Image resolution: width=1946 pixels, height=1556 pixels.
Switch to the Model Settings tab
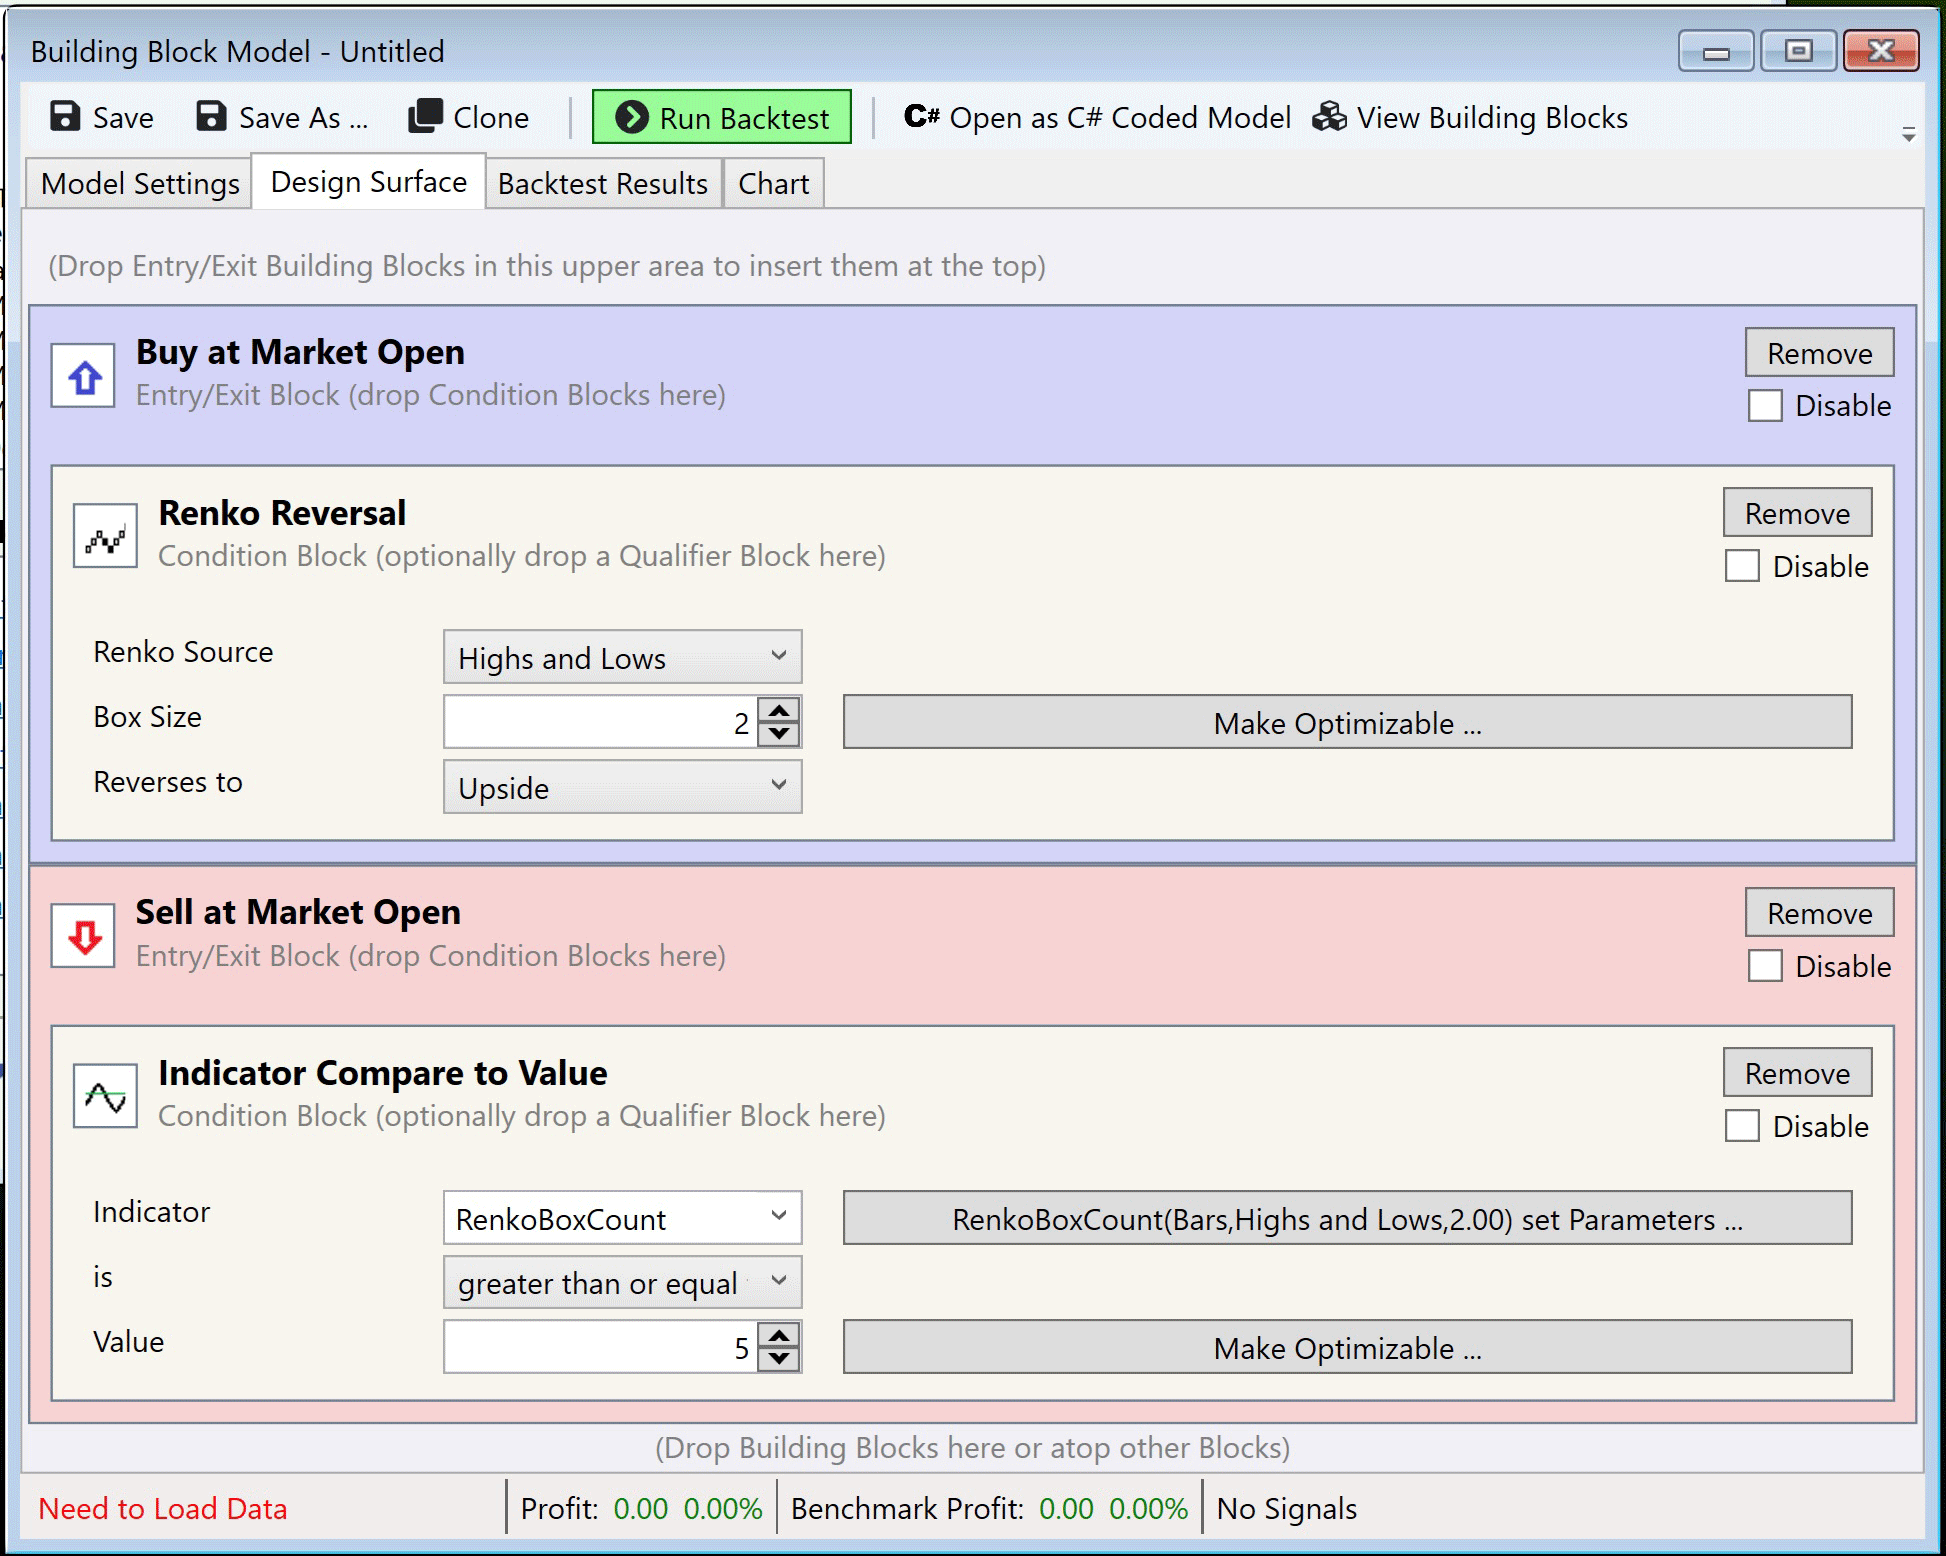point(139,184)
